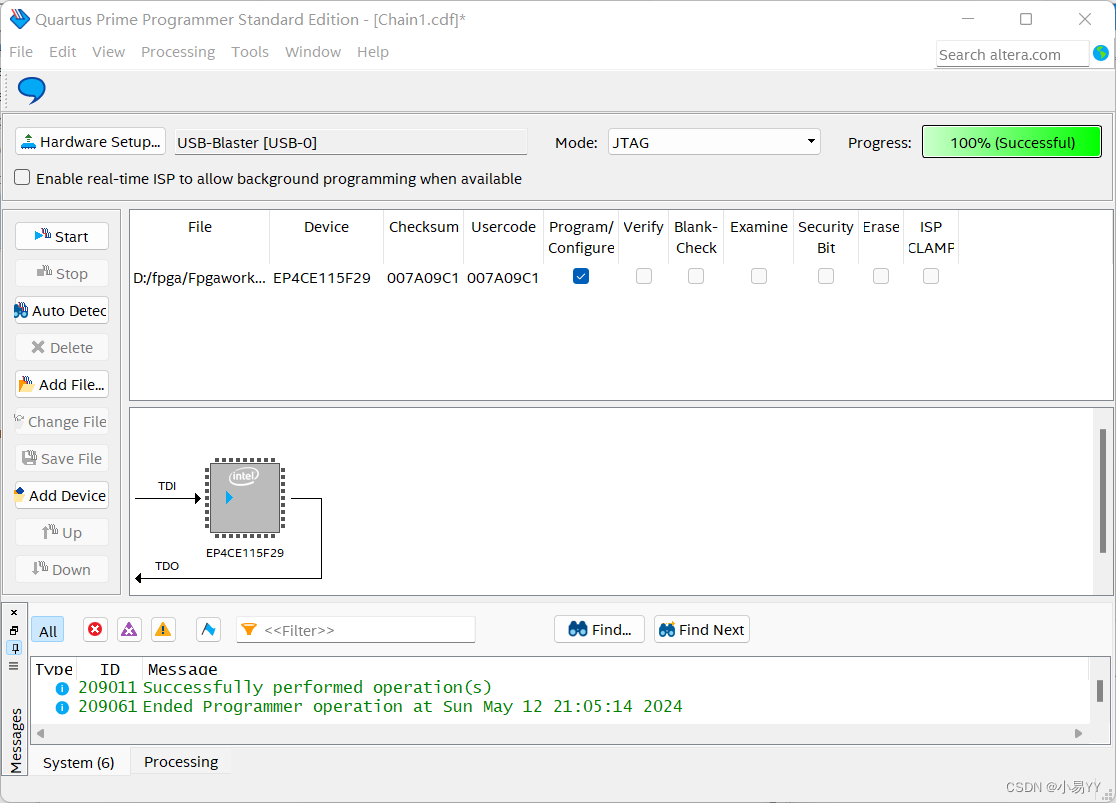Click info icon of message 209011
Screen dimensions: 1116x803
62,688
